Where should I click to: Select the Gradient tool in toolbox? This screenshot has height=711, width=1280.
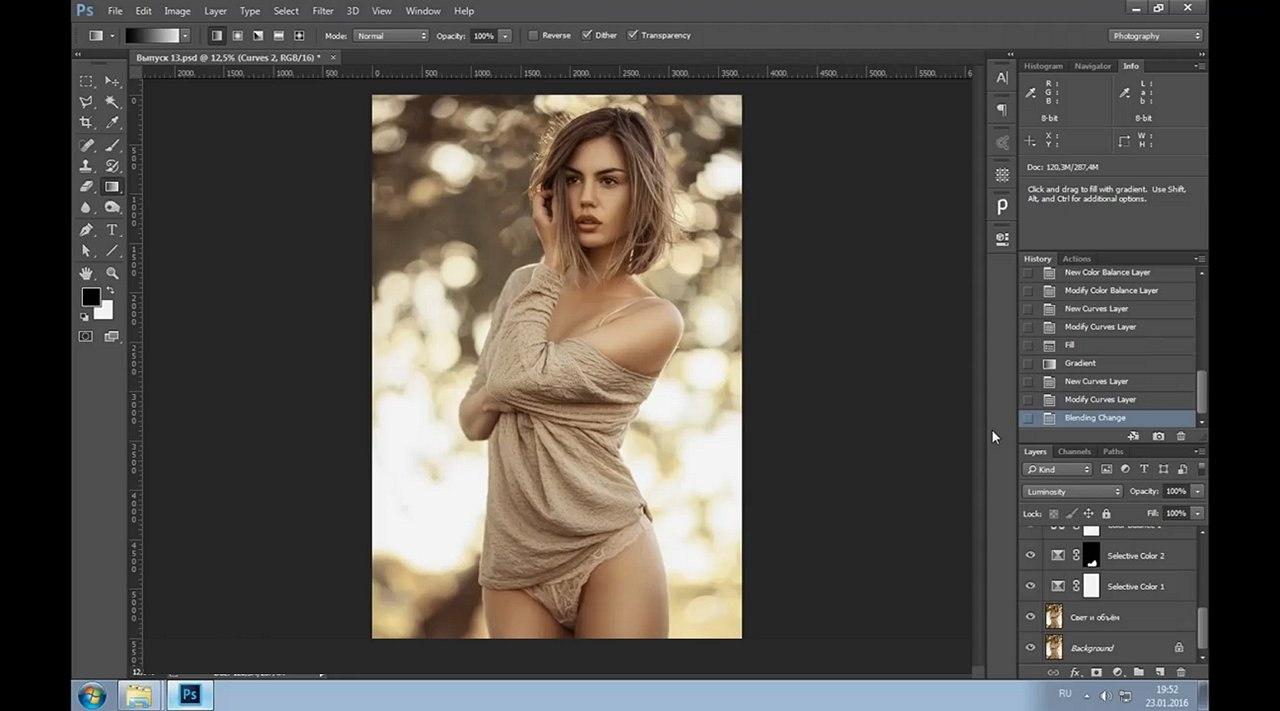(112, 187)
